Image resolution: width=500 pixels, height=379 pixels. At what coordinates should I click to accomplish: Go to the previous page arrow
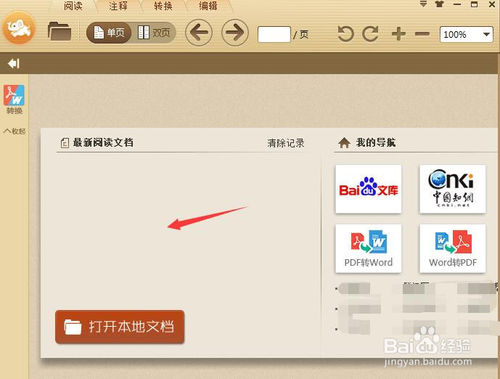[x=199, y=33]
